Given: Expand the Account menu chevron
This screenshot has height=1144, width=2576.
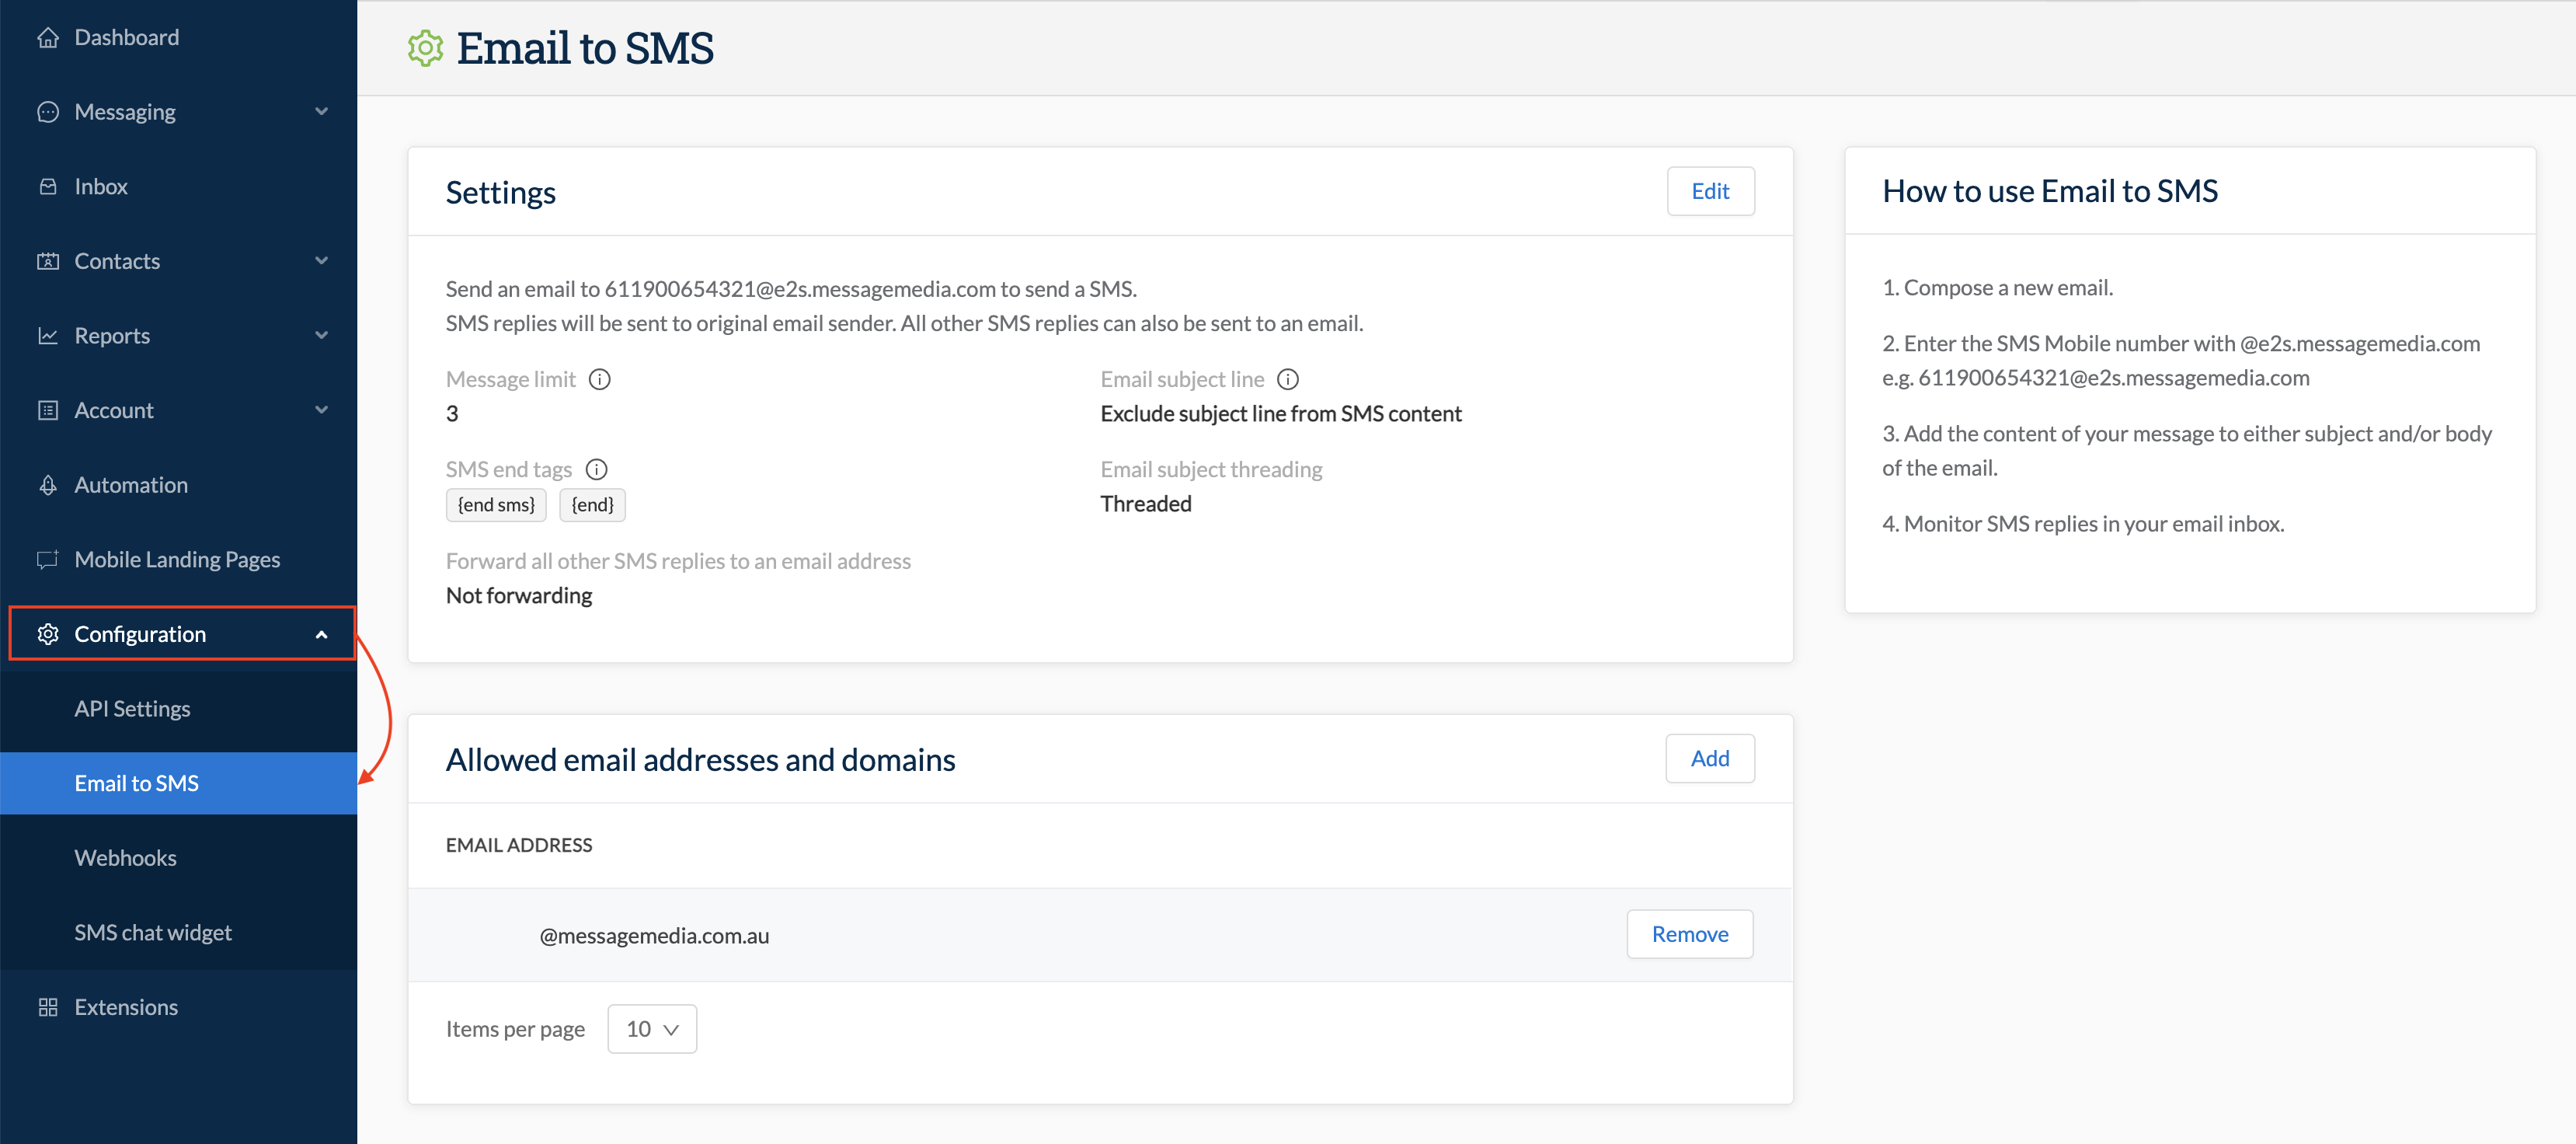Looking at the screenshot, I should [321, 410].
